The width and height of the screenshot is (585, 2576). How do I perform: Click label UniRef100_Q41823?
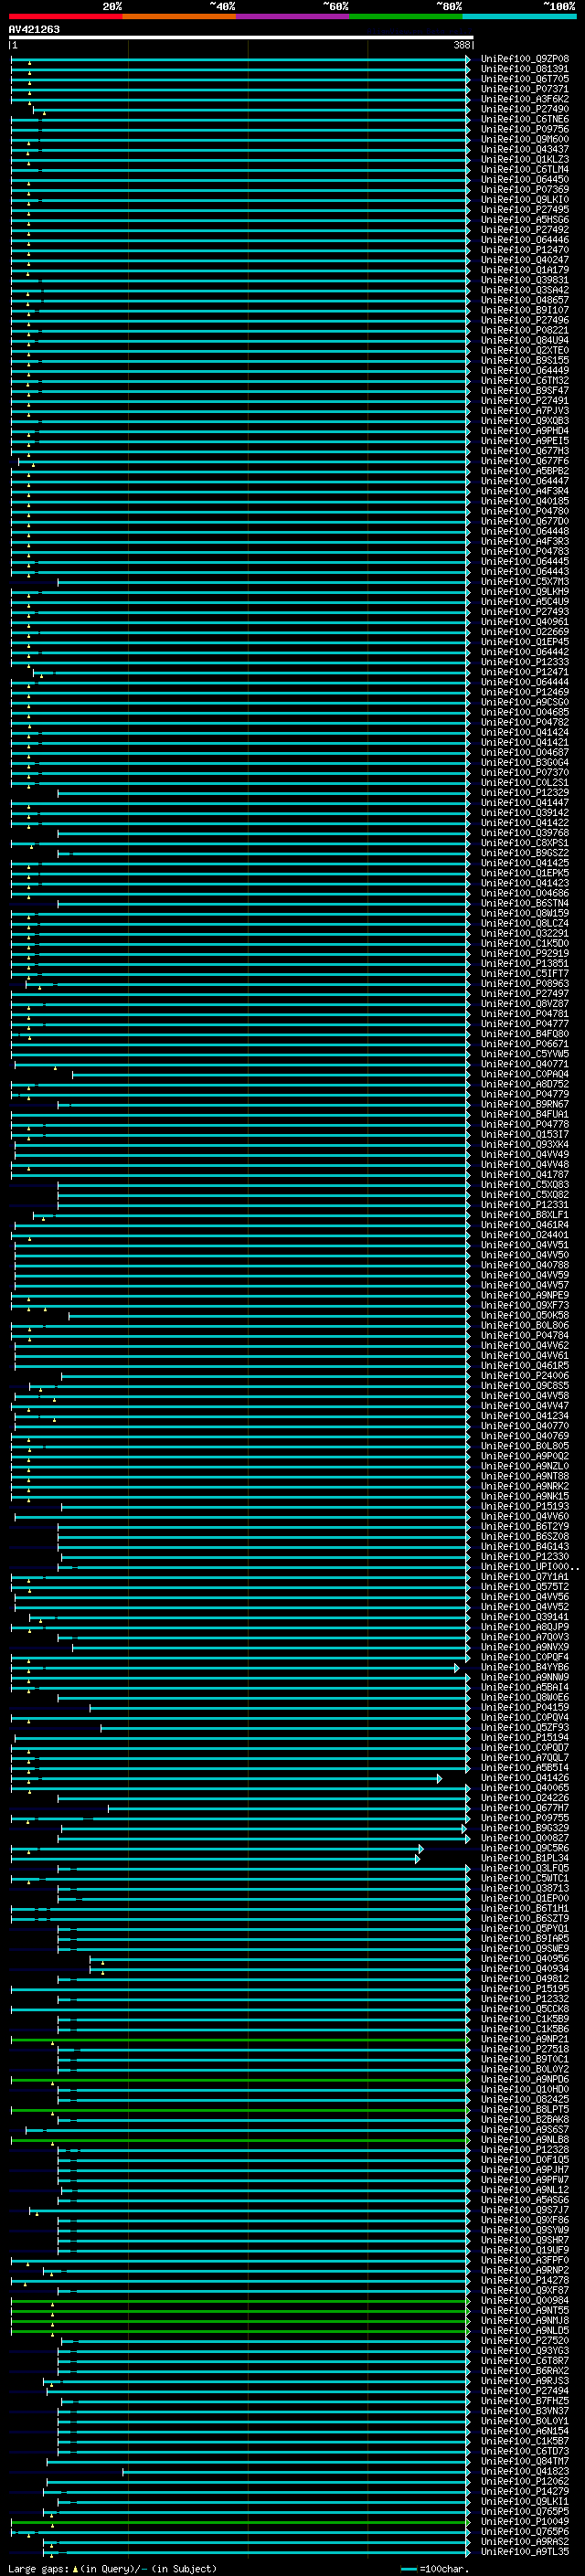tap(524, 2471)
